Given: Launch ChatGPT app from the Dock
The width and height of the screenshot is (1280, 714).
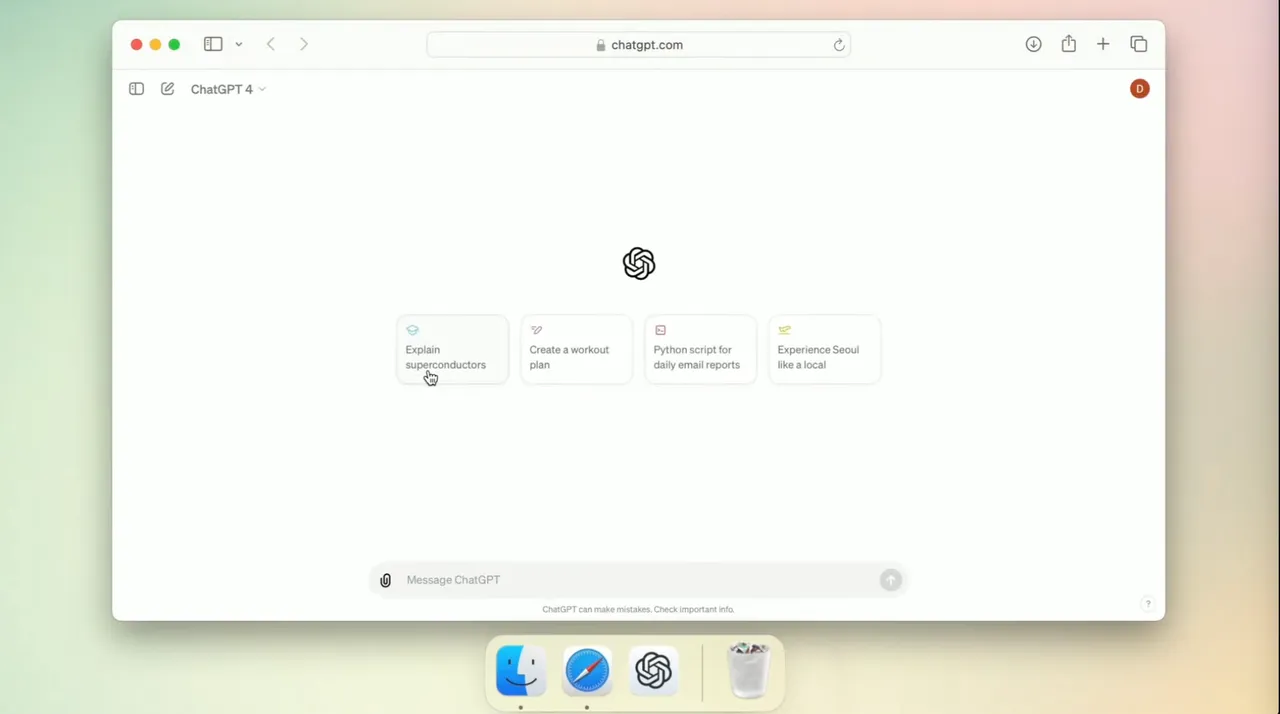Looking at the screenshot, I should [x=653, y=670].
